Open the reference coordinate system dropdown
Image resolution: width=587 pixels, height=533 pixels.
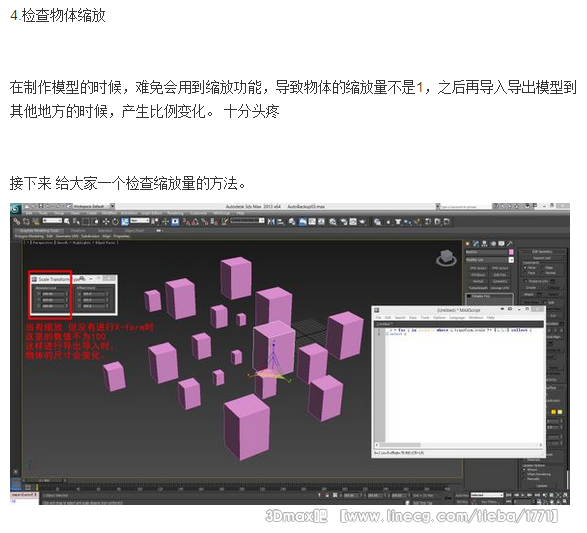140,220
